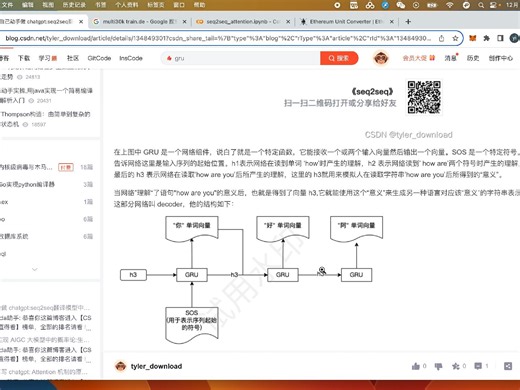Open the MetaMask fox extension
Image resolution: width=520 pixels, height=390 pixels.
coord(473,38)
